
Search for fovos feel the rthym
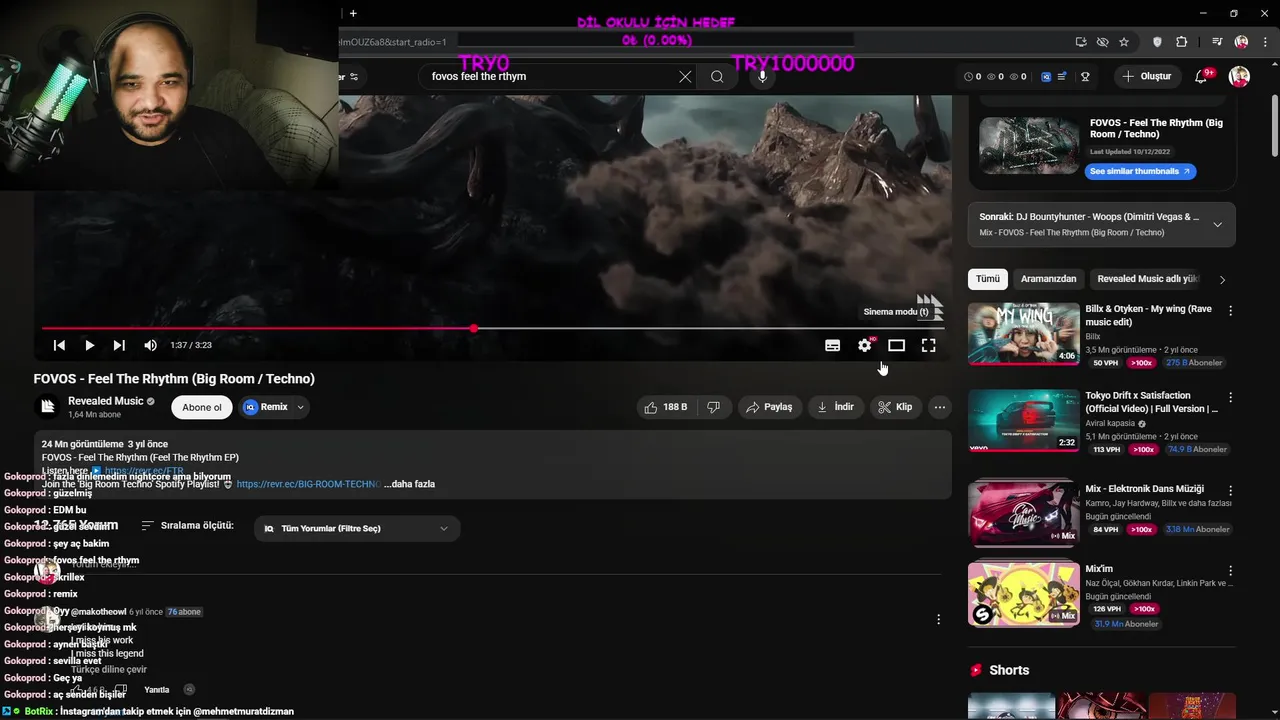tap(717, 76)
